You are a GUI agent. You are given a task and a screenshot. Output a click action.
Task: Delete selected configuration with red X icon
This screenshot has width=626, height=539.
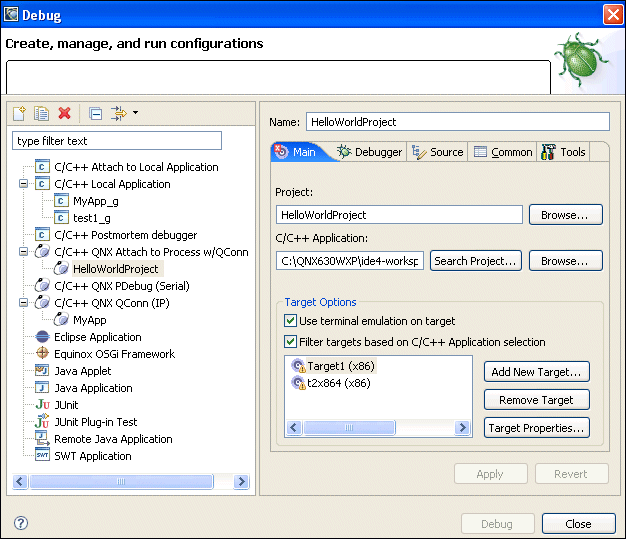click(64, 114)
